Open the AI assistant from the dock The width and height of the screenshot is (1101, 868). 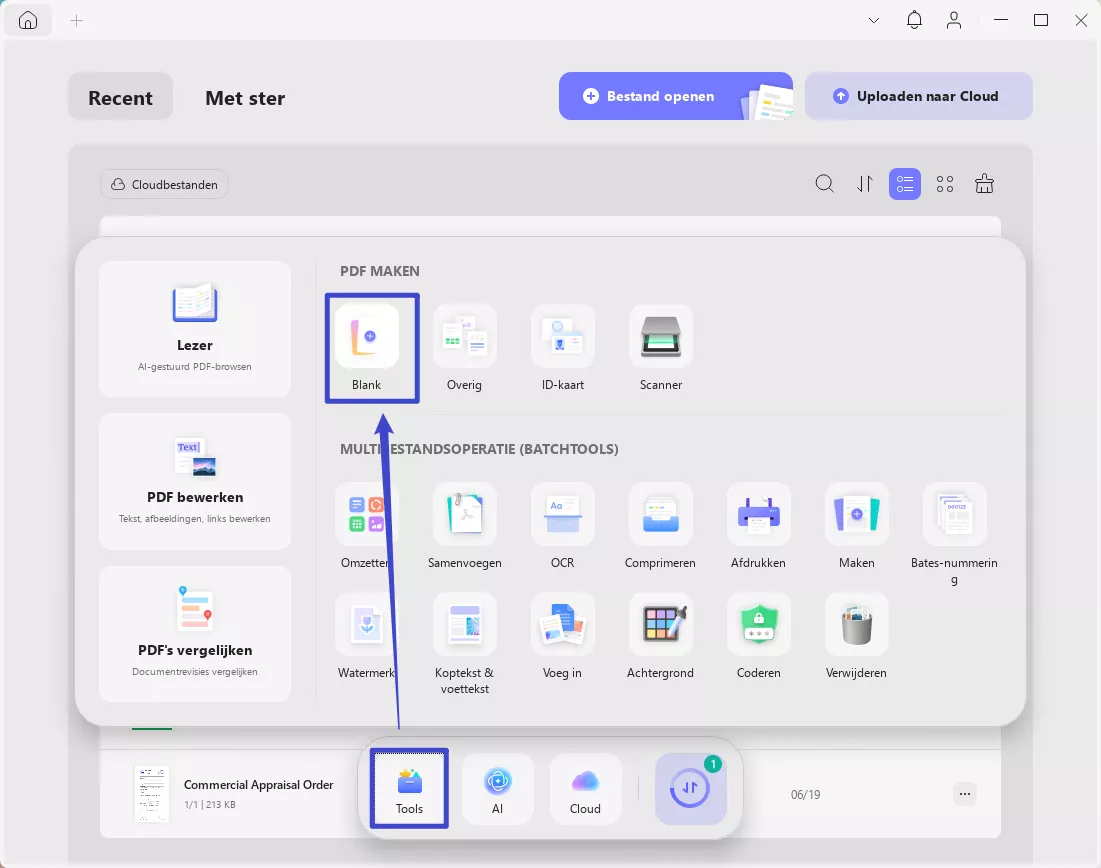pos(498,789)
